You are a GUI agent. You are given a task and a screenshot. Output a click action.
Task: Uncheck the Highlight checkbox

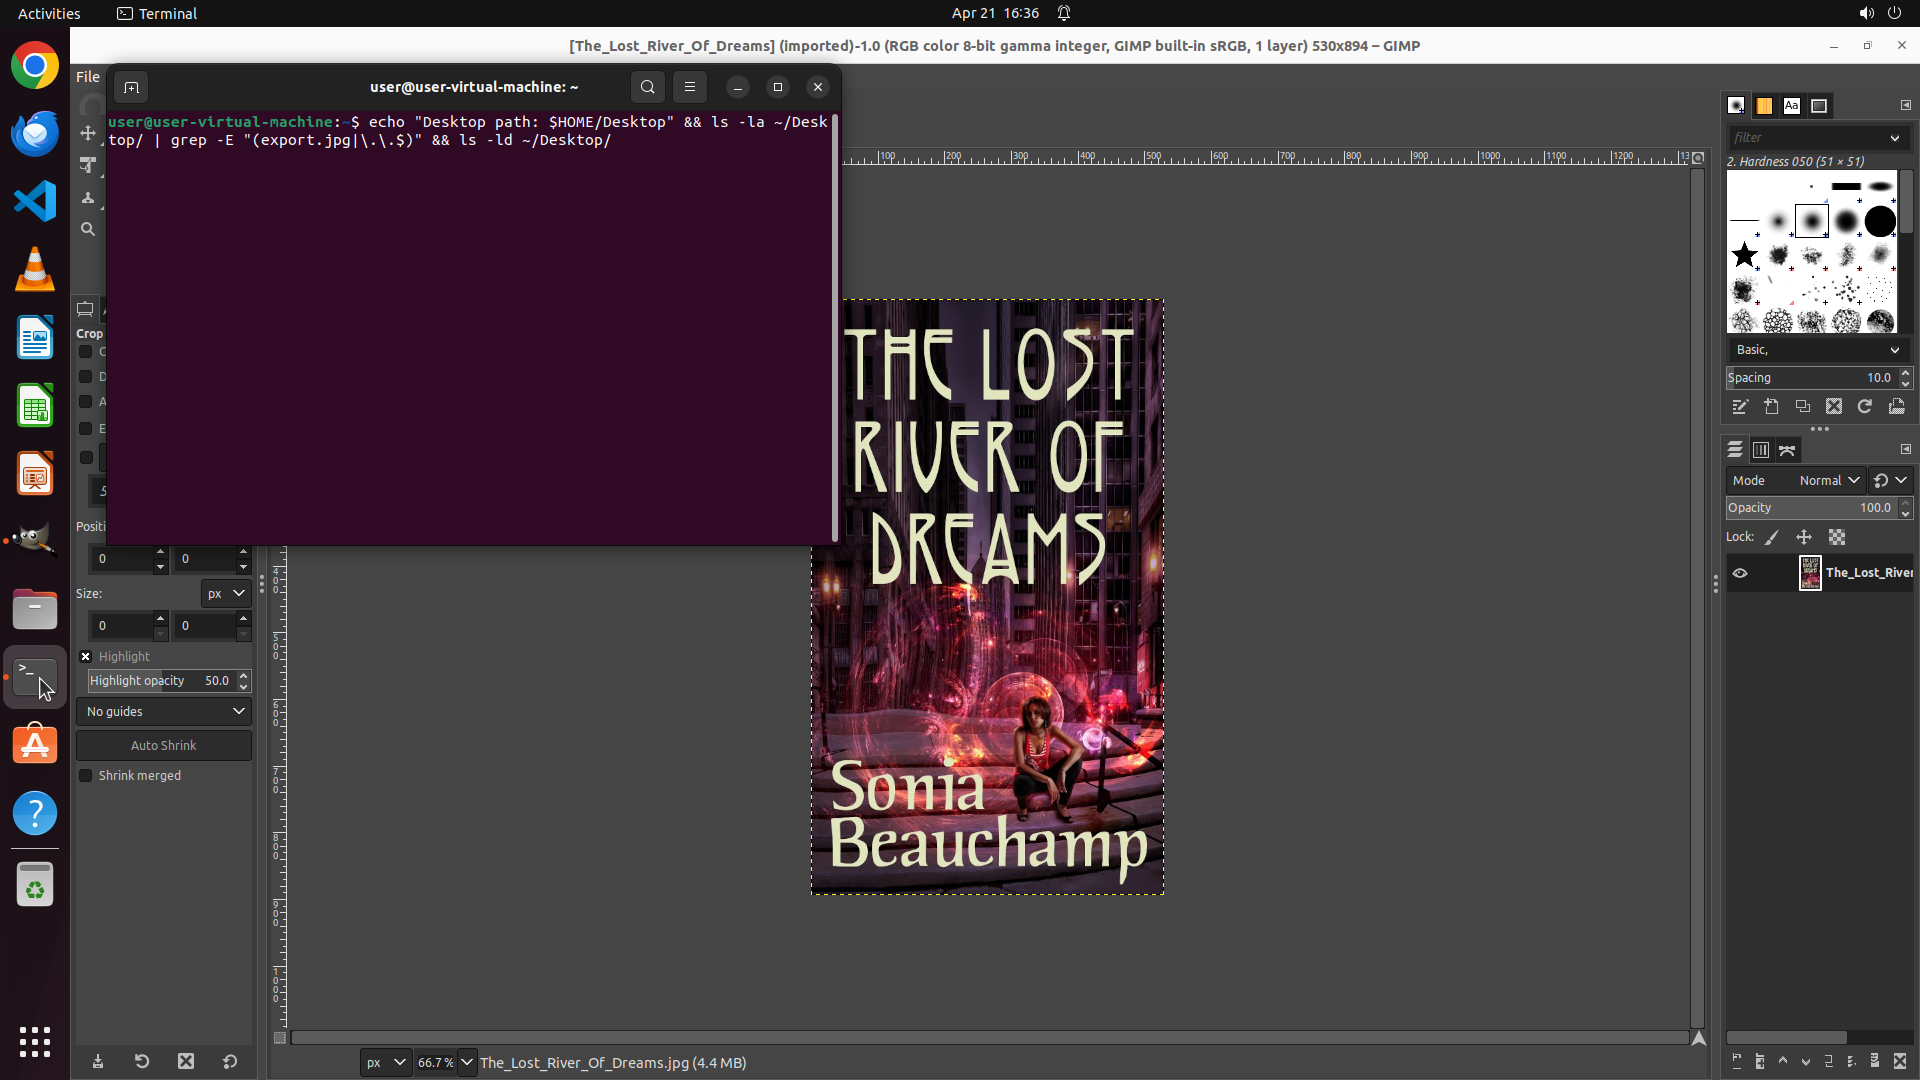(86, 657)
